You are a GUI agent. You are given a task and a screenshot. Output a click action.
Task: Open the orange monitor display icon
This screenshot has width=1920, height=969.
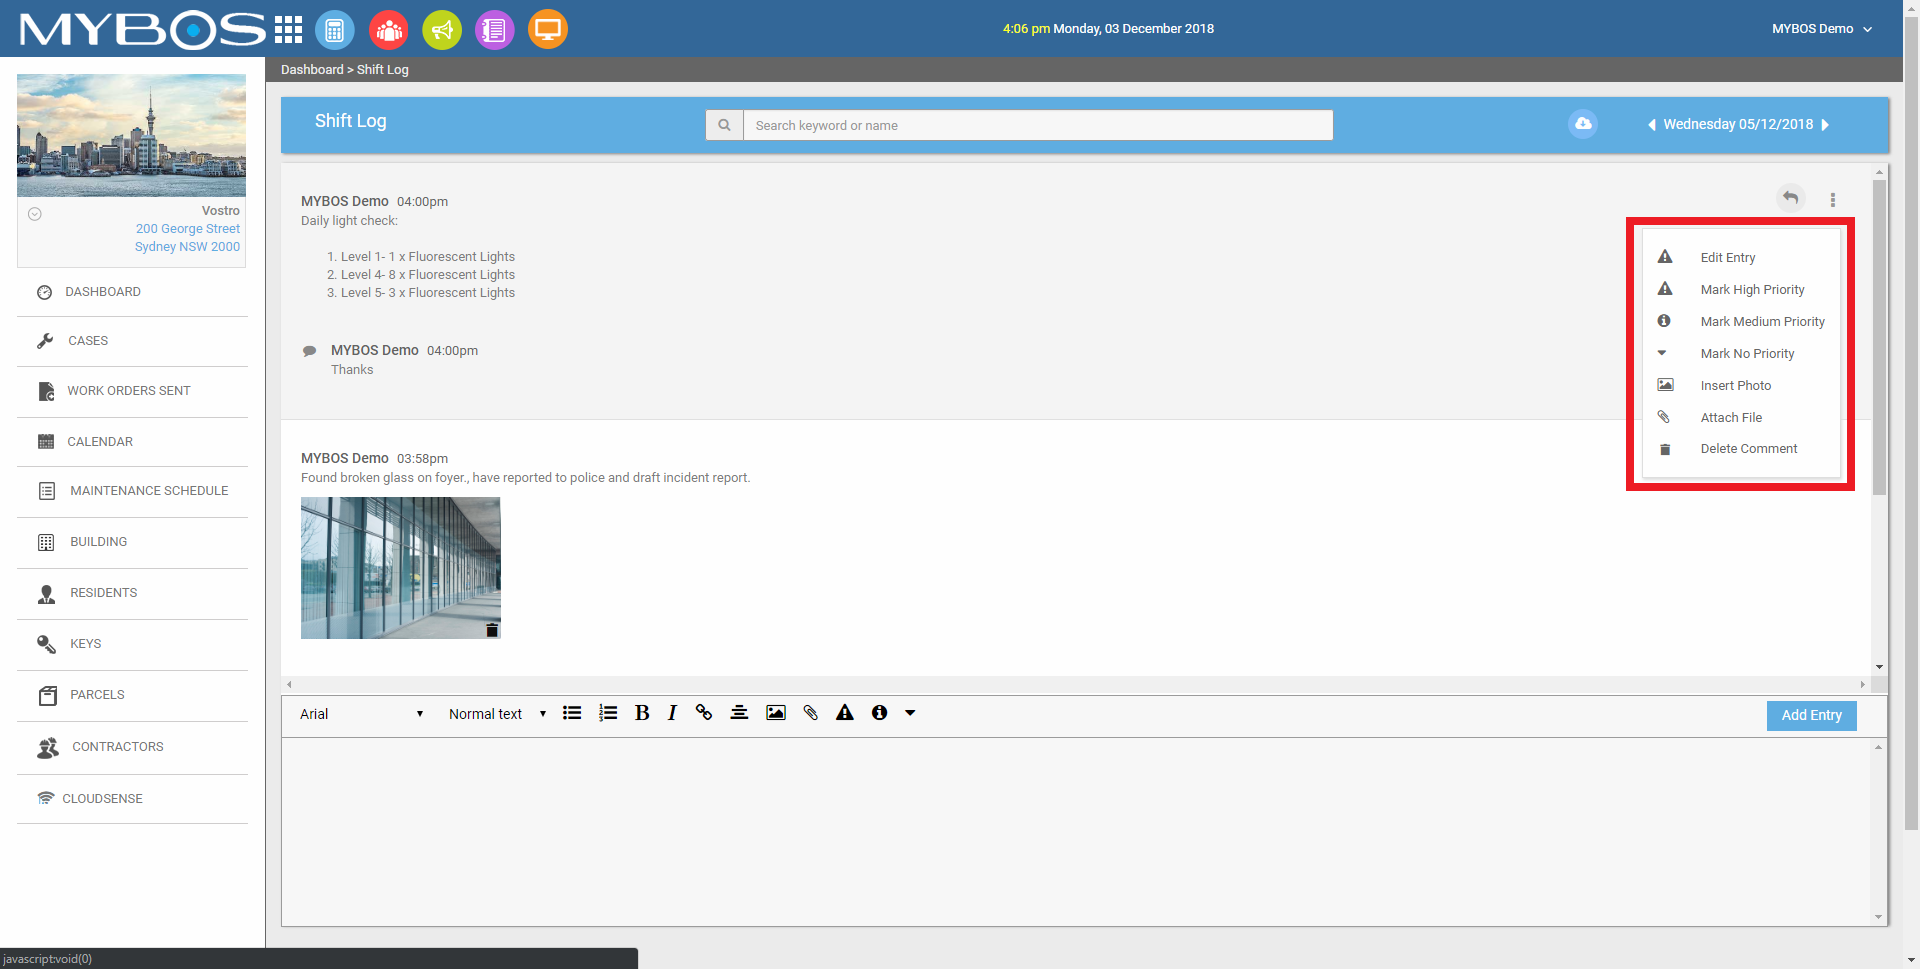548,30
